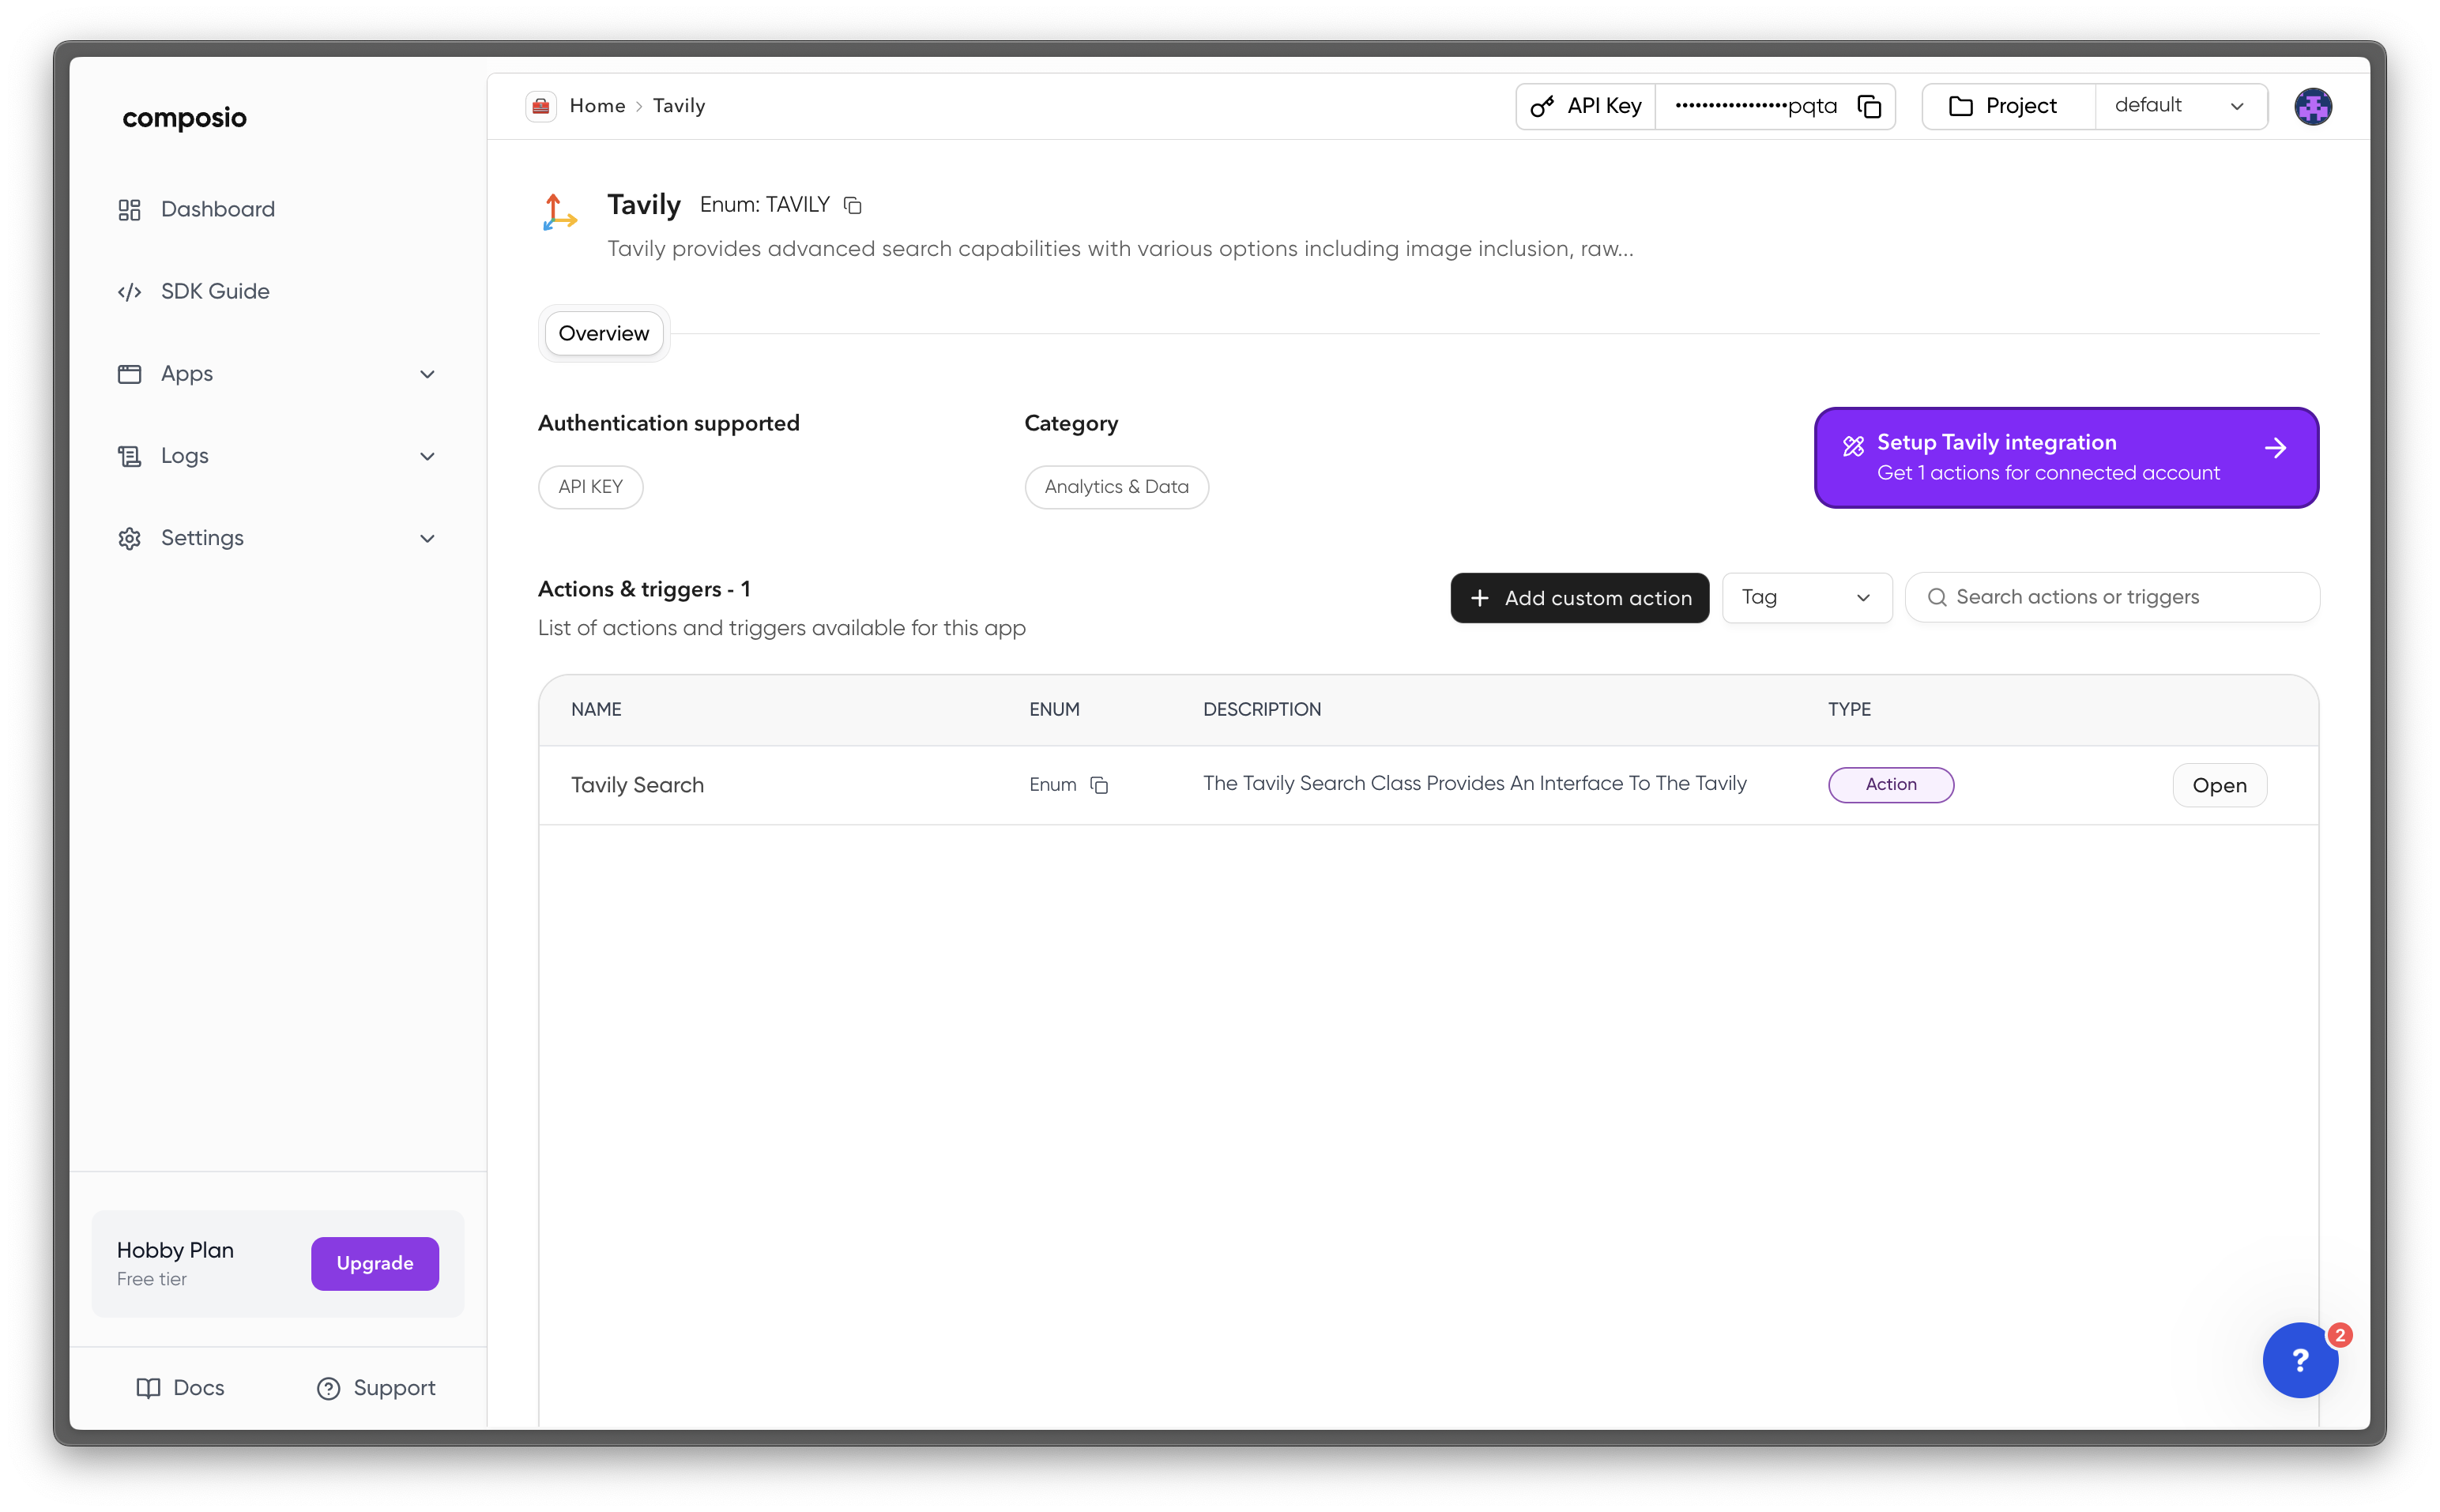Click the Project folder icon
The width and height of the screenshot is (2440, 1512).
click(x=1960, y=106)
